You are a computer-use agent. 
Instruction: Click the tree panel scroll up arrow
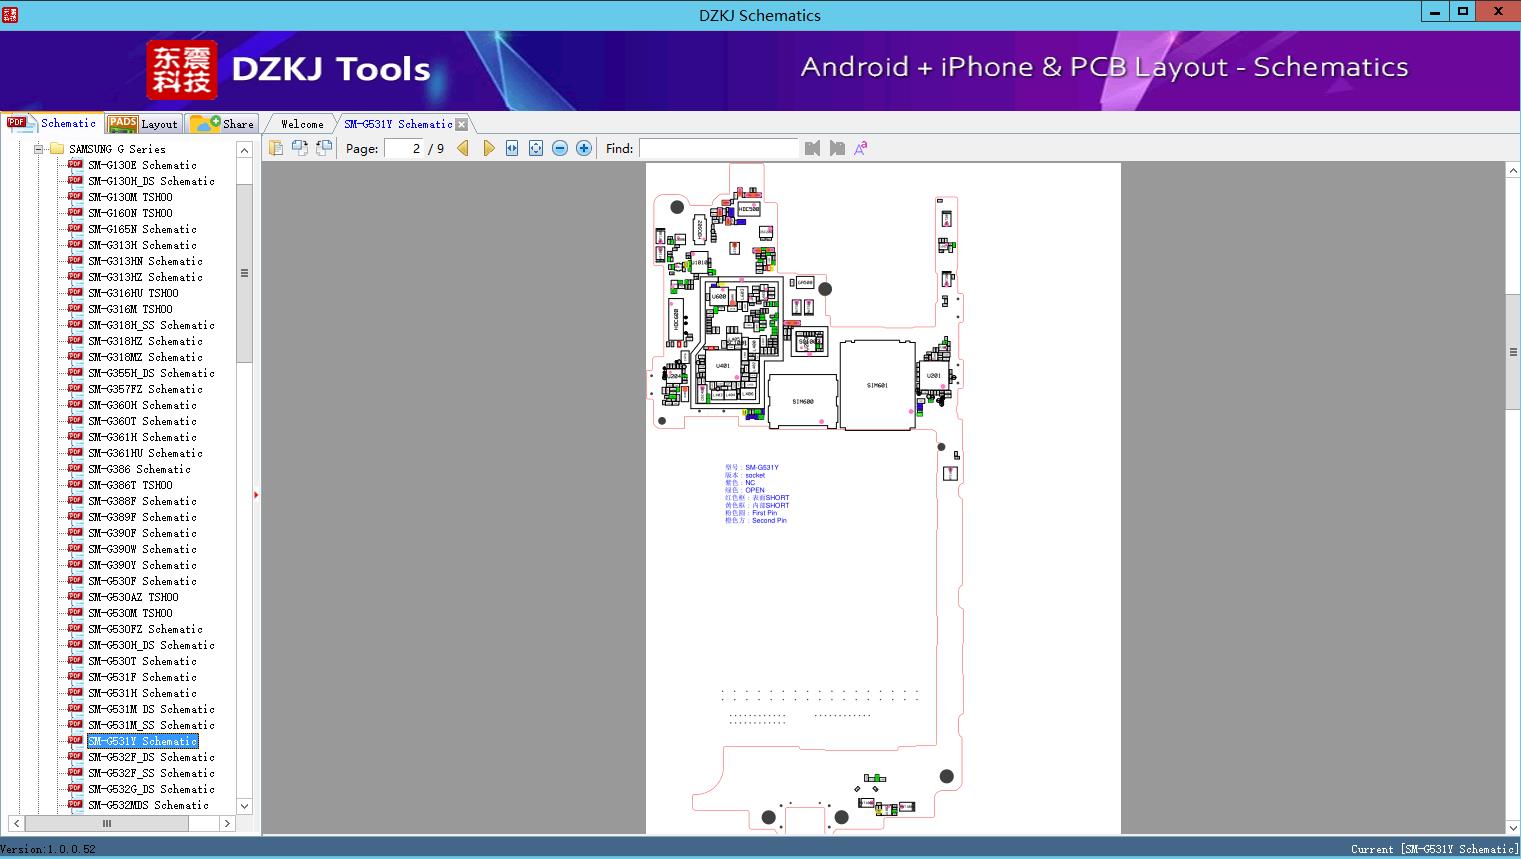click(x=244, y=150)
